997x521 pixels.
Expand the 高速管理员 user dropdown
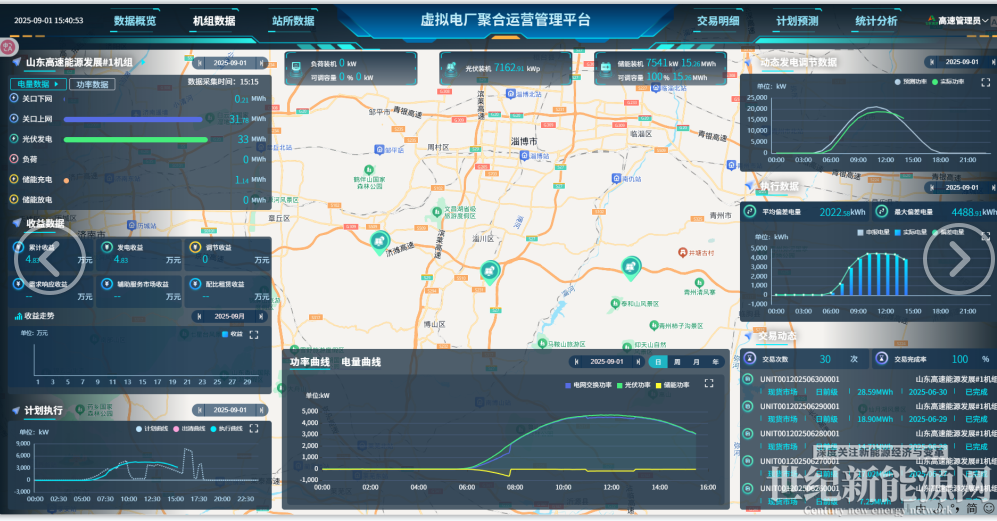pyautogui.click(x=961, y=20)
